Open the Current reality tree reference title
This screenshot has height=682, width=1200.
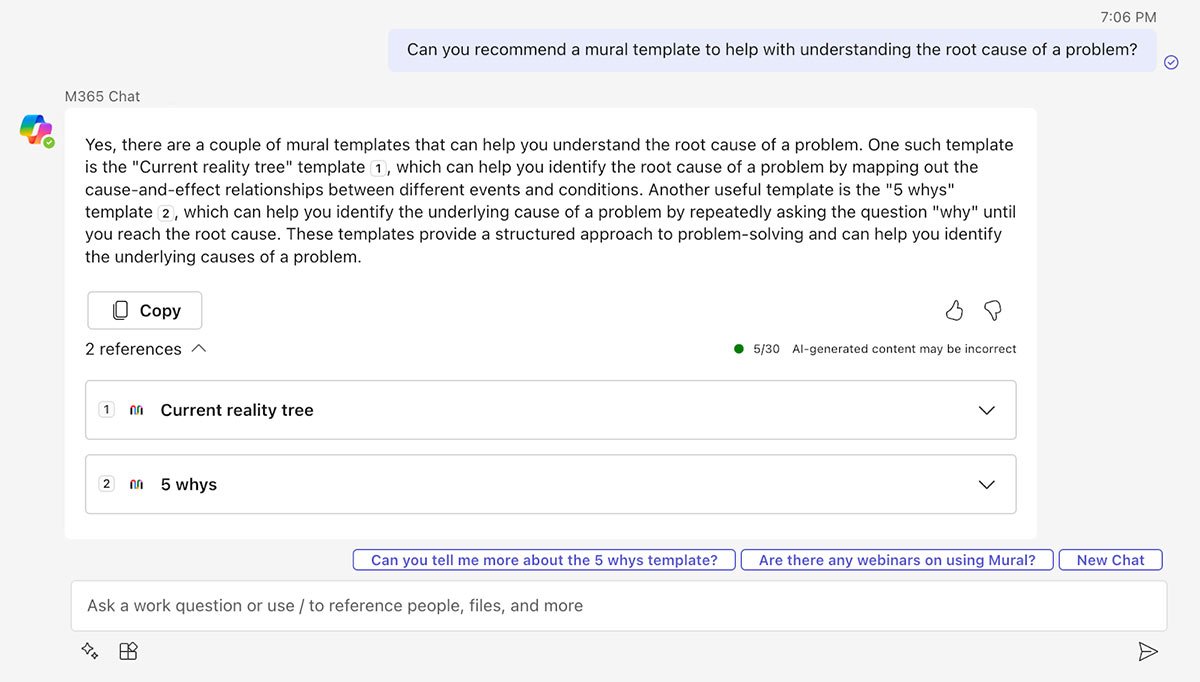[237, 410]
